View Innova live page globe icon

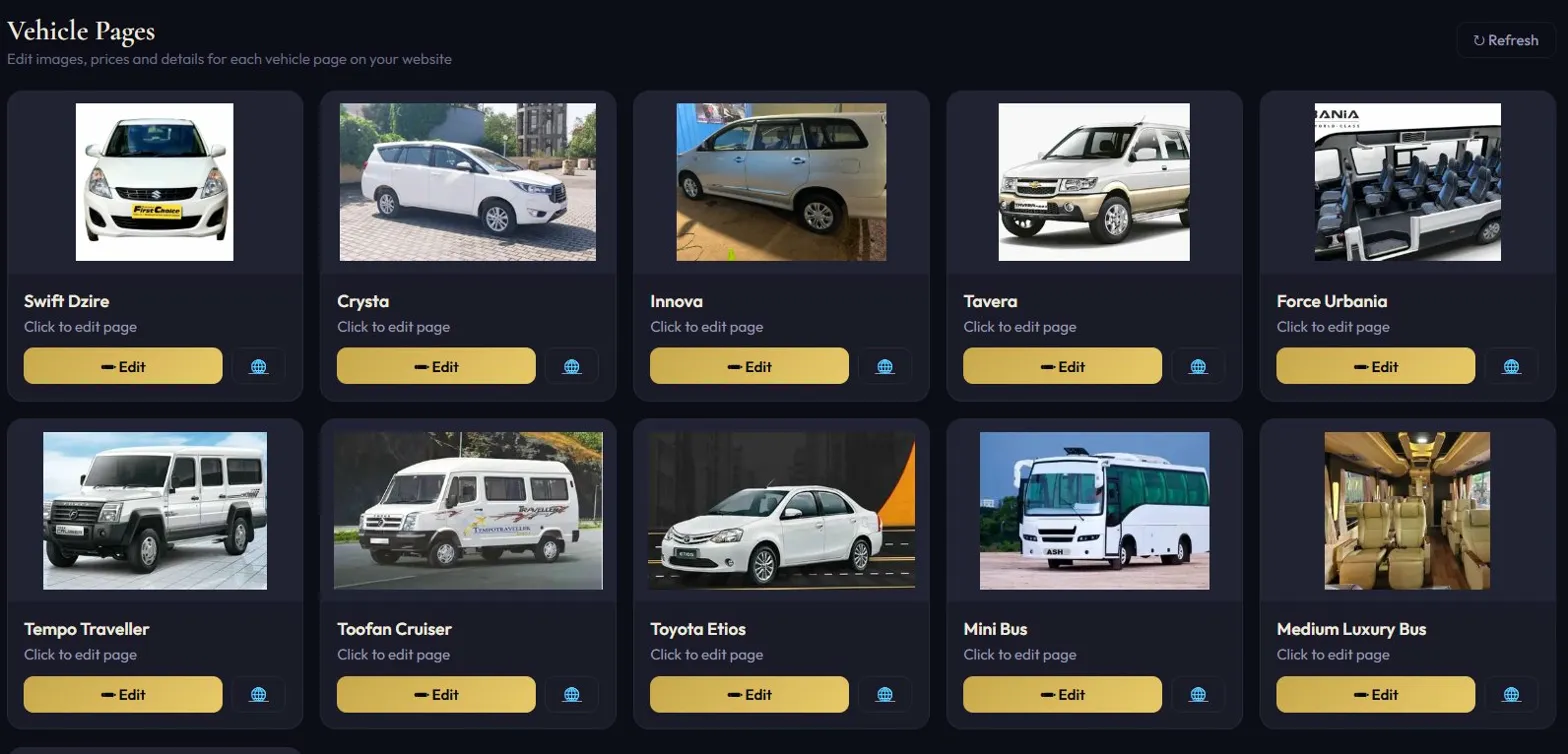pyautogui.click(x=885, y=366)
